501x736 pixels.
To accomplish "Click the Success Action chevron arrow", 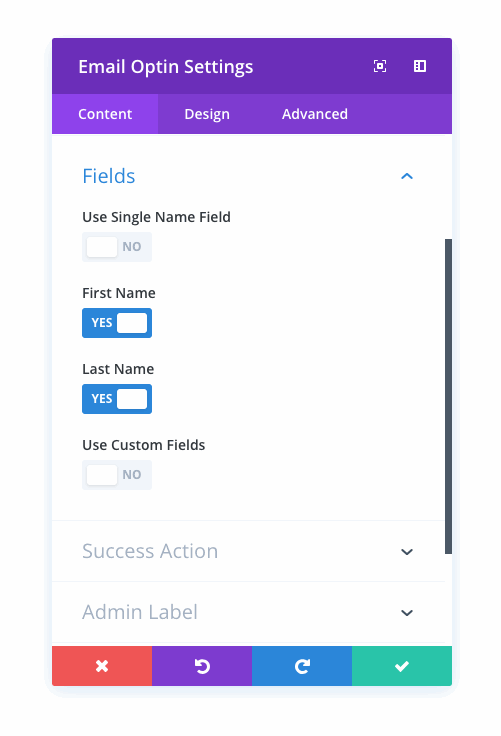I will [x=407, y=552].
